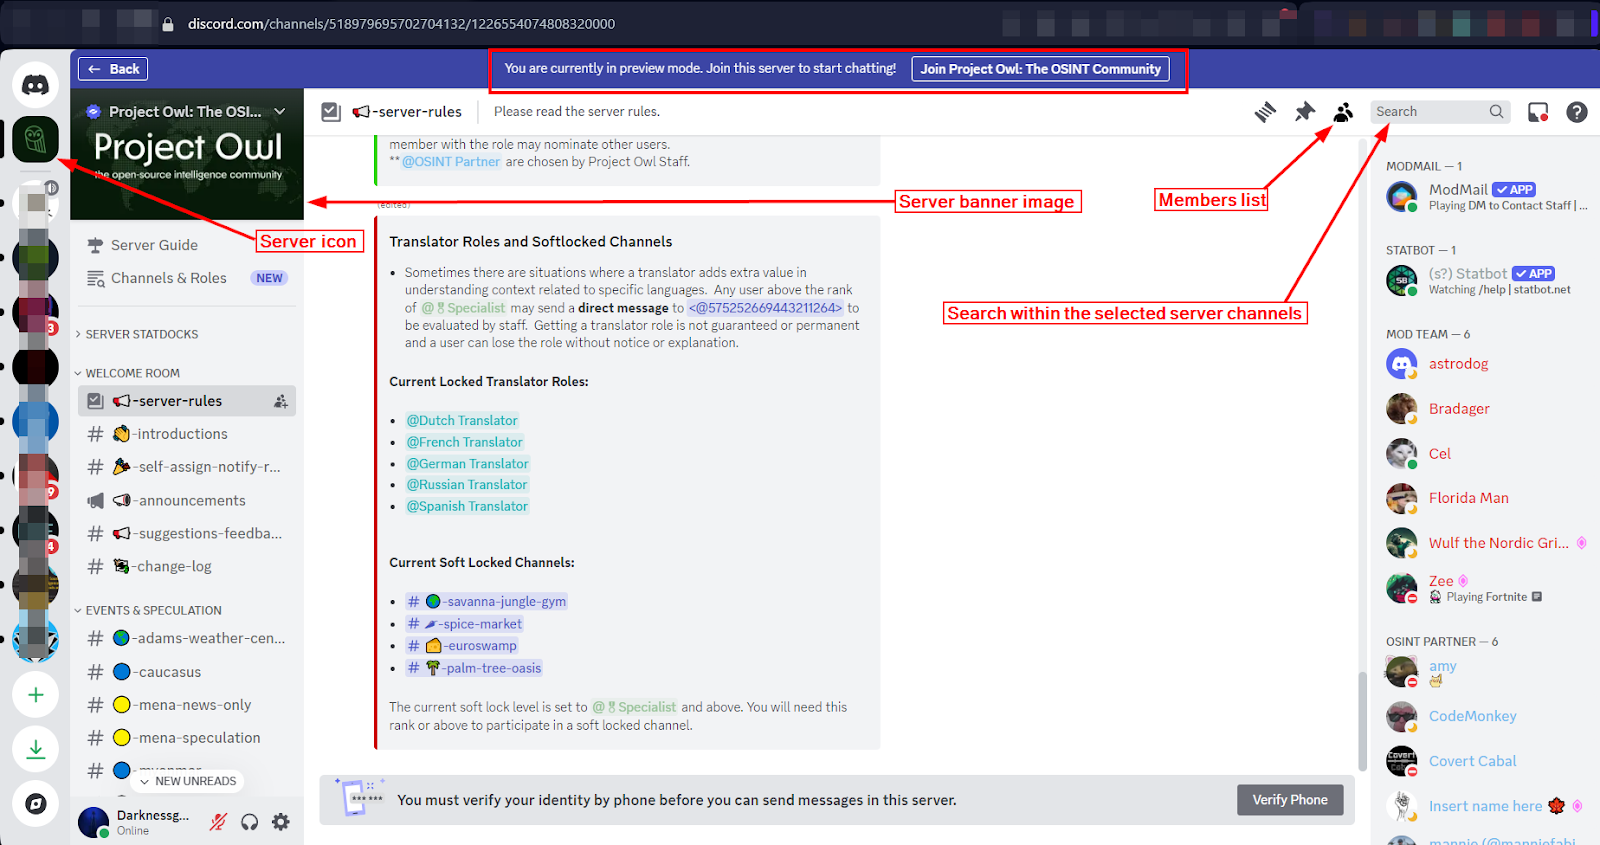The image size is (1600, 845).
Task: Toggle the members list
Action: click(x=1343, y=112)
